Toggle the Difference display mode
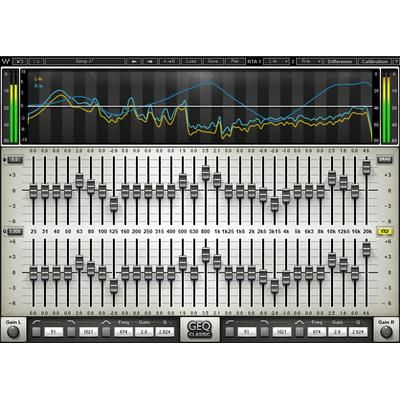 pyautogui.click(x=340, y=61)
